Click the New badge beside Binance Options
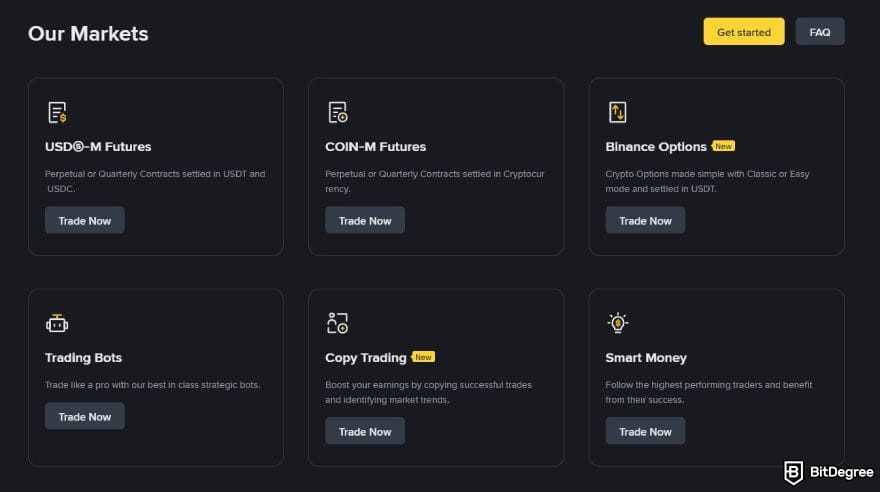This screenshot has width=880, height=492. point(723,146)
